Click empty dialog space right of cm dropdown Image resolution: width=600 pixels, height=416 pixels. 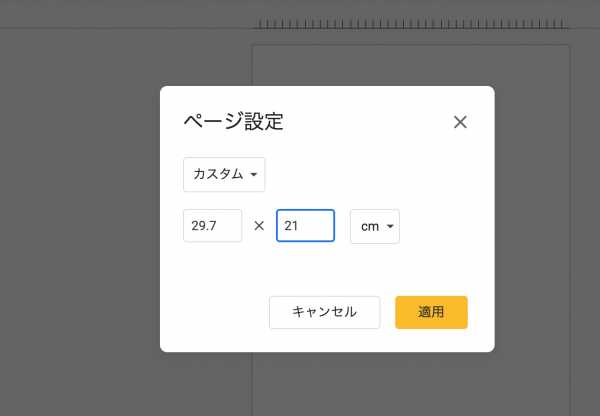[445, 226]
